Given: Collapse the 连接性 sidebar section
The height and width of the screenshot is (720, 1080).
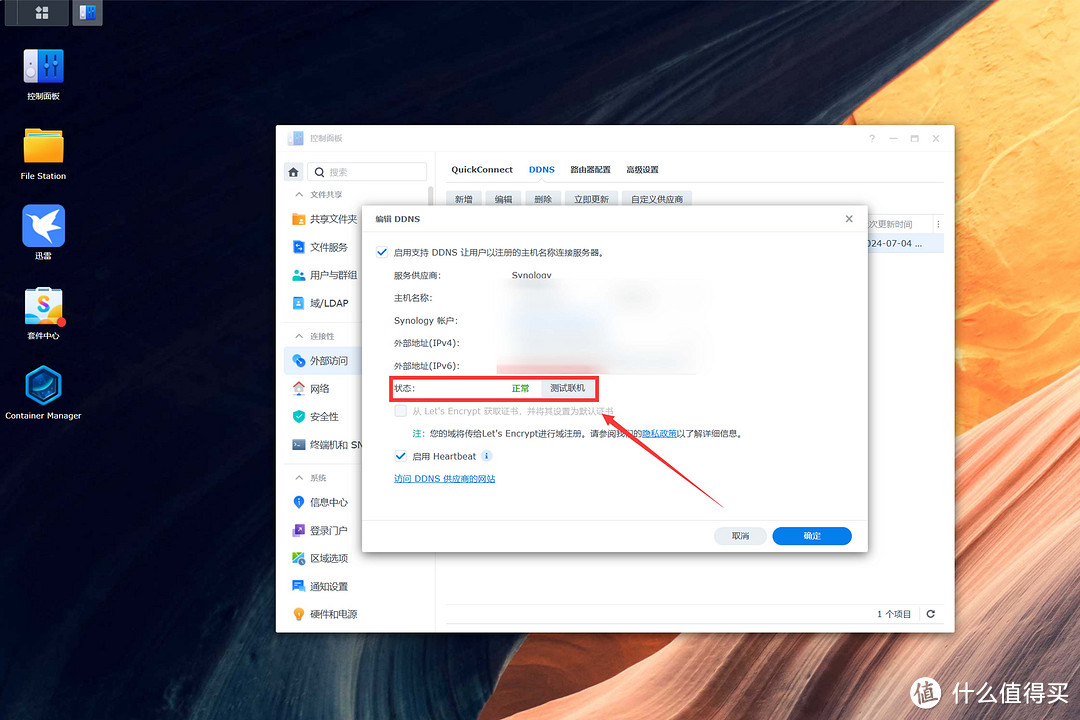Looking at the screenshot, I should (x=303, y=334).
